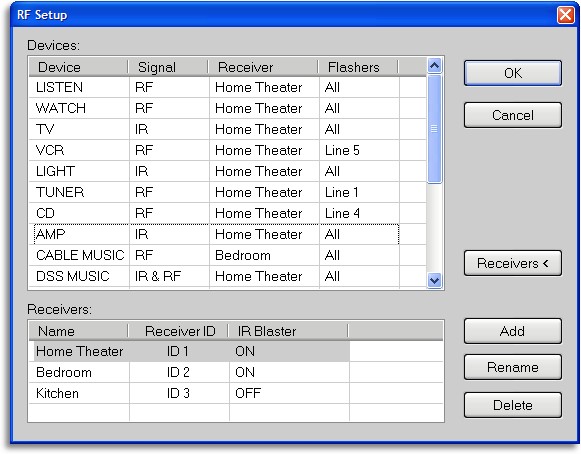Image resolution: width=581 pixels, height=454 pixels.
Task: Click the Cancel button
Action: click(512, 115)
